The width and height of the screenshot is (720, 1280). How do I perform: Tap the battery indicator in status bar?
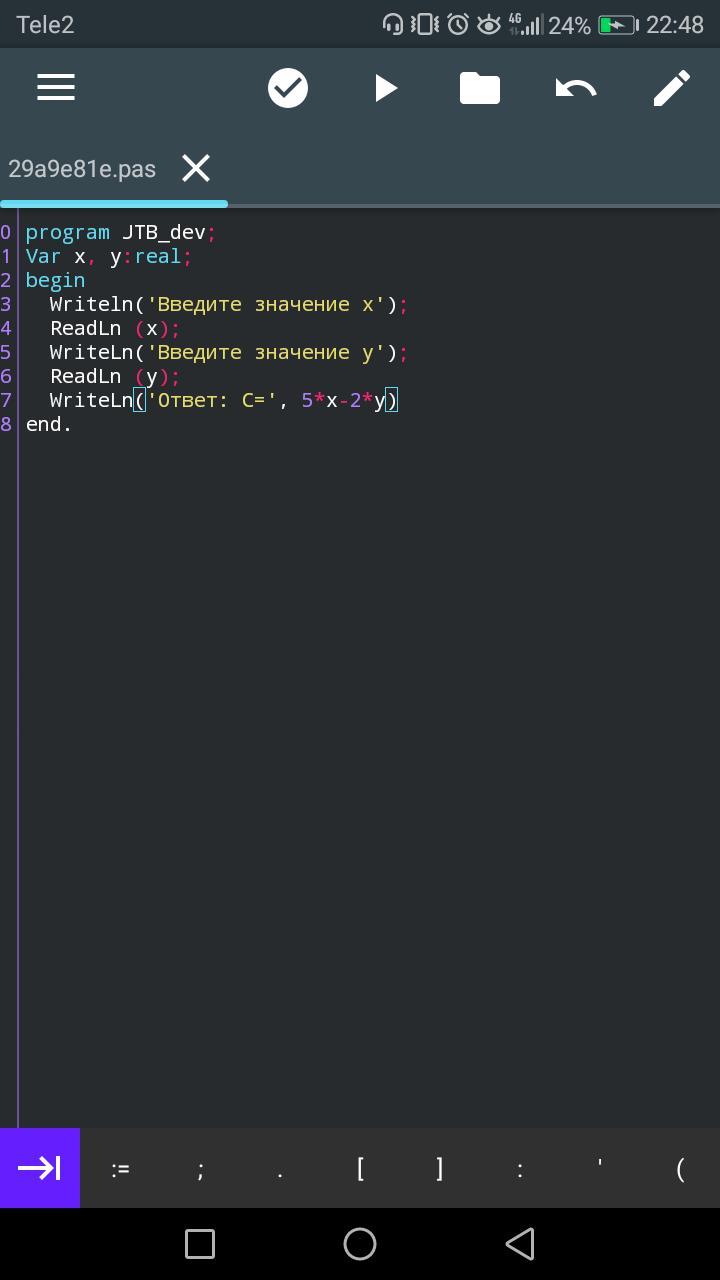pyautogui.click(x=618, y=25)
